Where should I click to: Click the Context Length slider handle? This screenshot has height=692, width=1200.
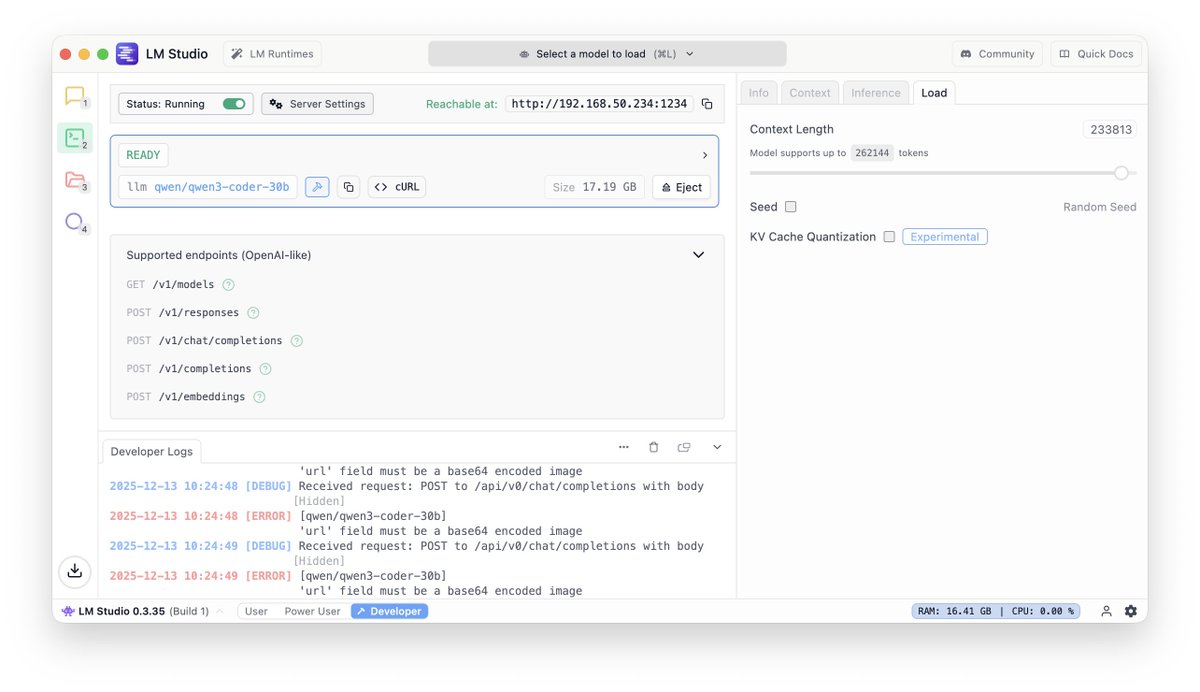click(1121, 173)
